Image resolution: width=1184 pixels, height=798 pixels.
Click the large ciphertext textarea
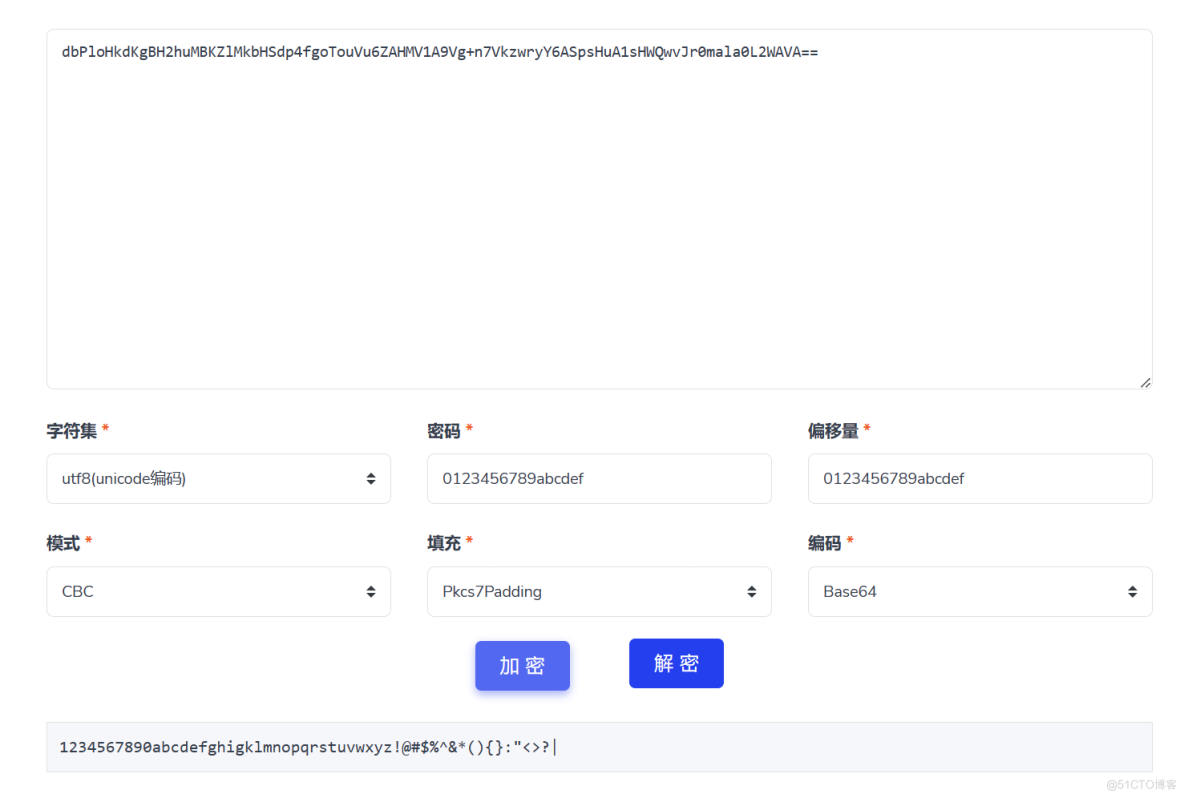(x=599, y=210)
